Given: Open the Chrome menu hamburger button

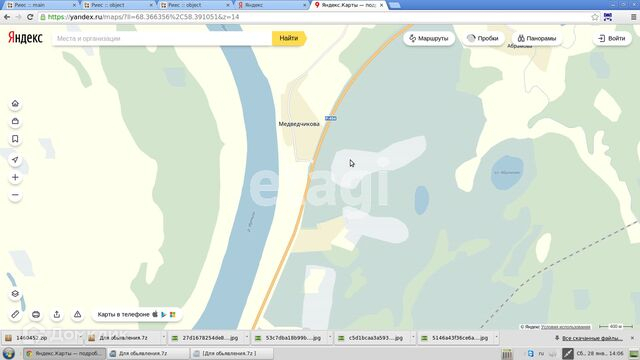Looking at the screenshot, I should (633, 17).
